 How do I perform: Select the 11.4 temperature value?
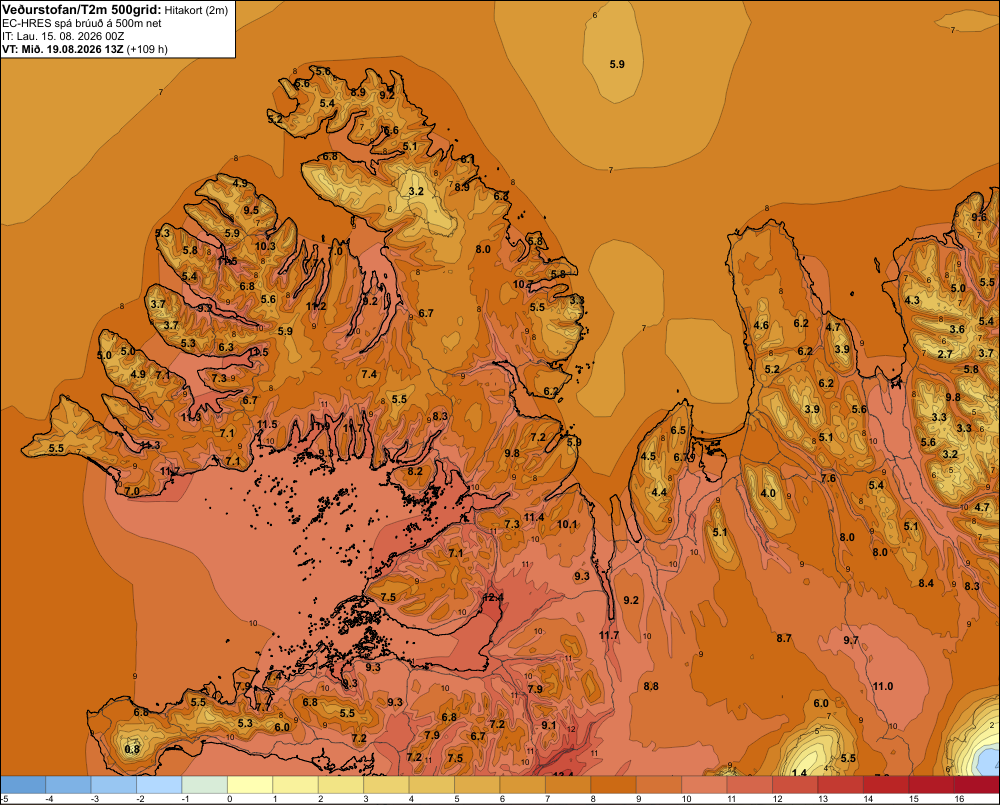click(534, 517)
